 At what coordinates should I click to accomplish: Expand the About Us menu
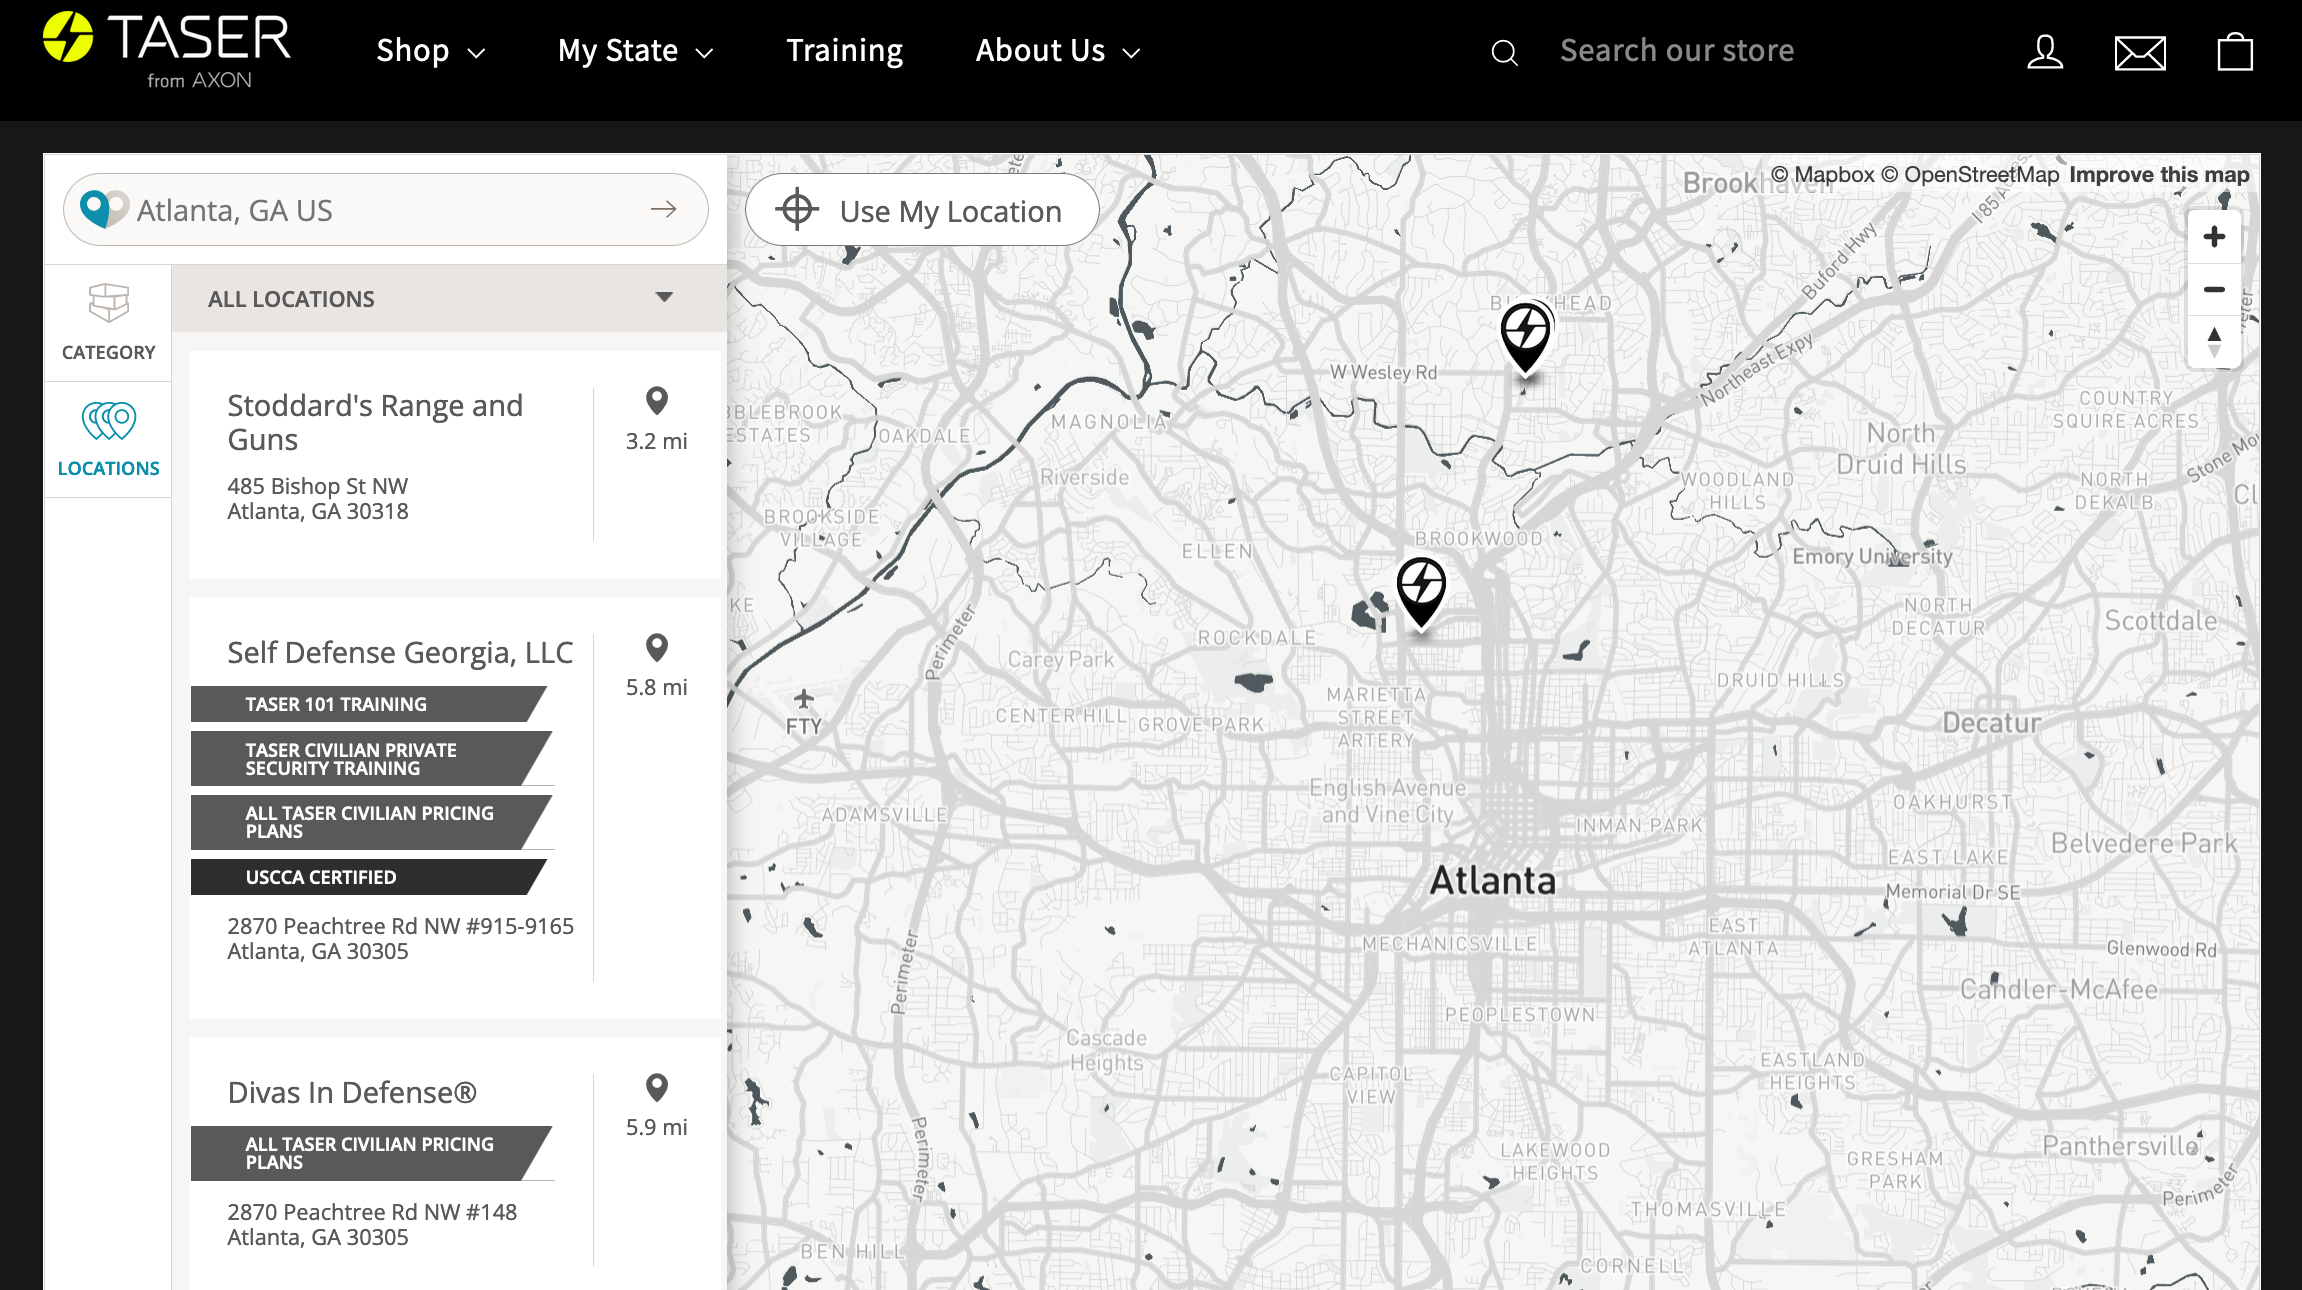tap(1058, 51)
